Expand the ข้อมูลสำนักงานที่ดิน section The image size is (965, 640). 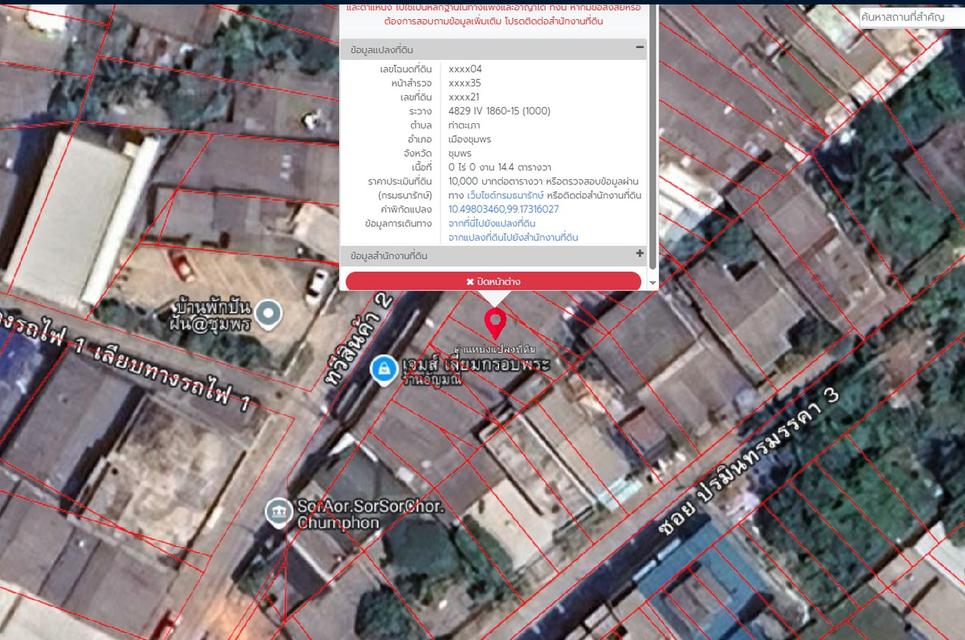click(639, 254)
